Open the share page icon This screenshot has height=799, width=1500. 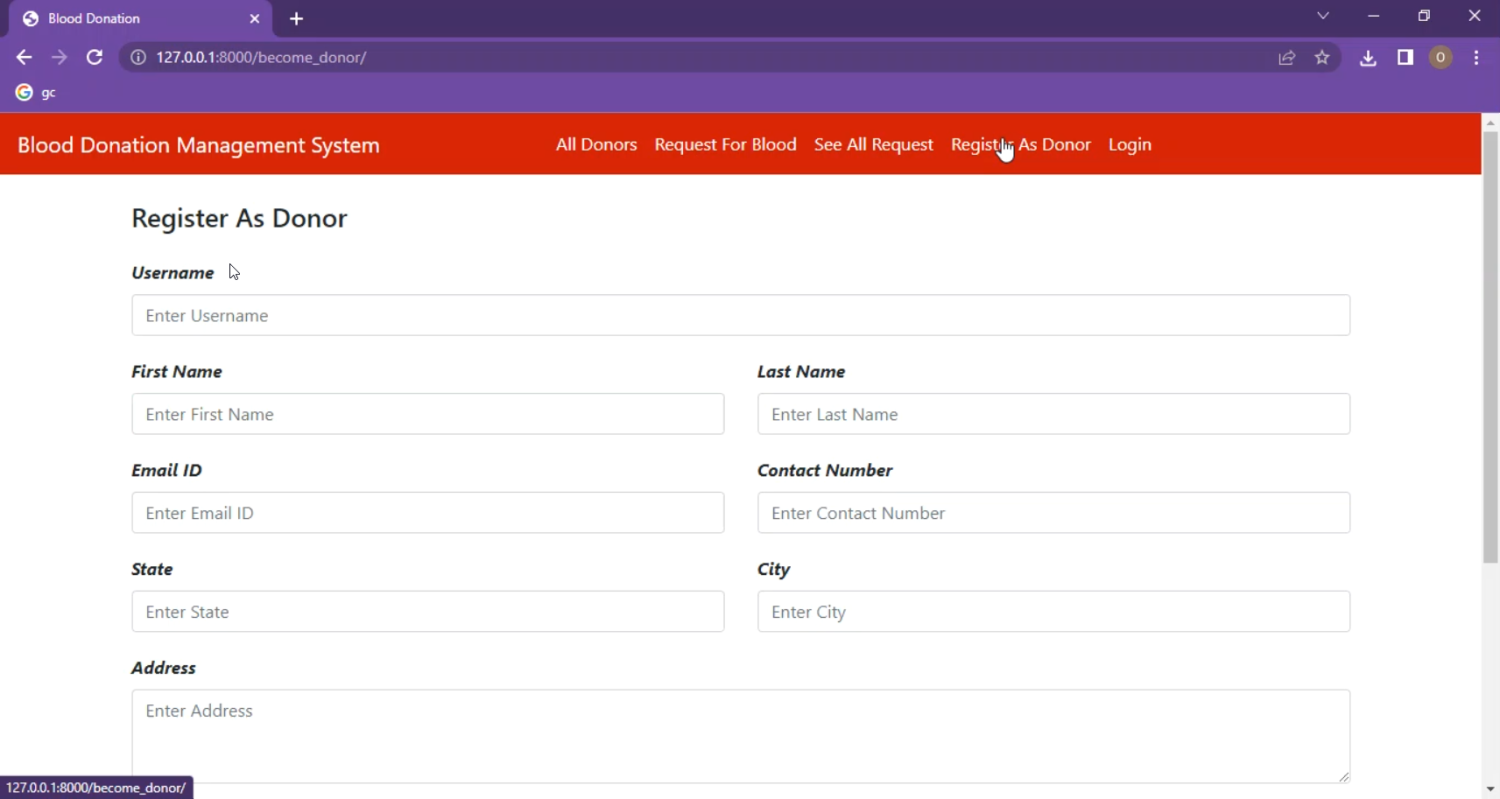coord(1287,58)
